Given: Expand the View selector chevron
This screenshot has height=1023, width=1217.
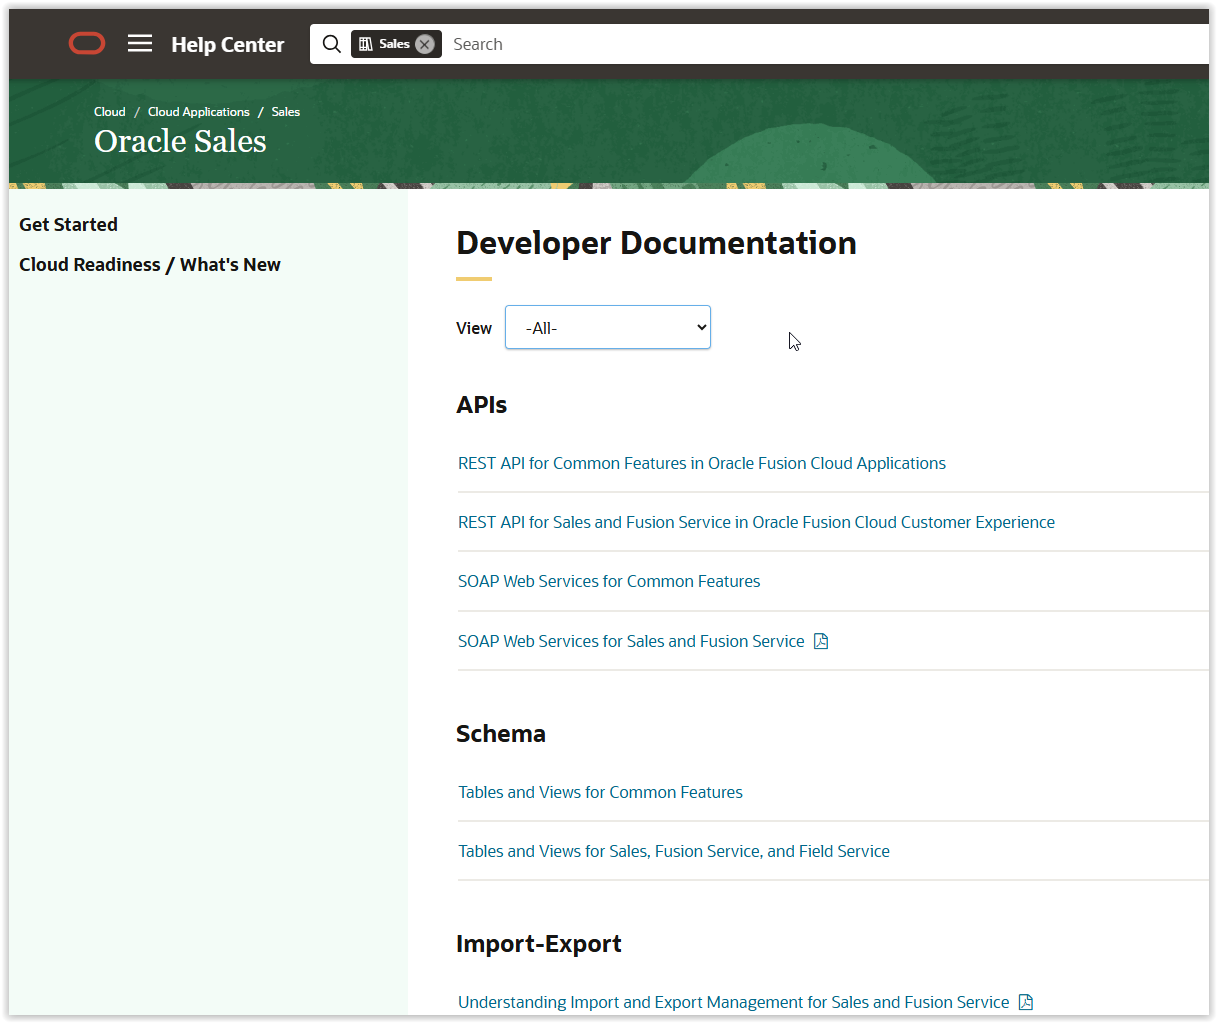Looking at the screenshot, I should tap(700, 327).
